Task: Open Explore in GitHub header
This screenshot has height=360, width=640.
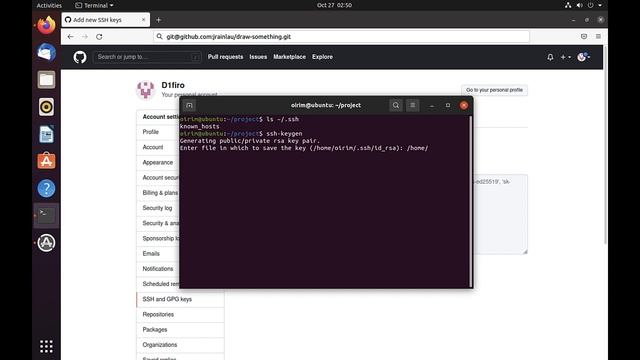Action: 322,57
